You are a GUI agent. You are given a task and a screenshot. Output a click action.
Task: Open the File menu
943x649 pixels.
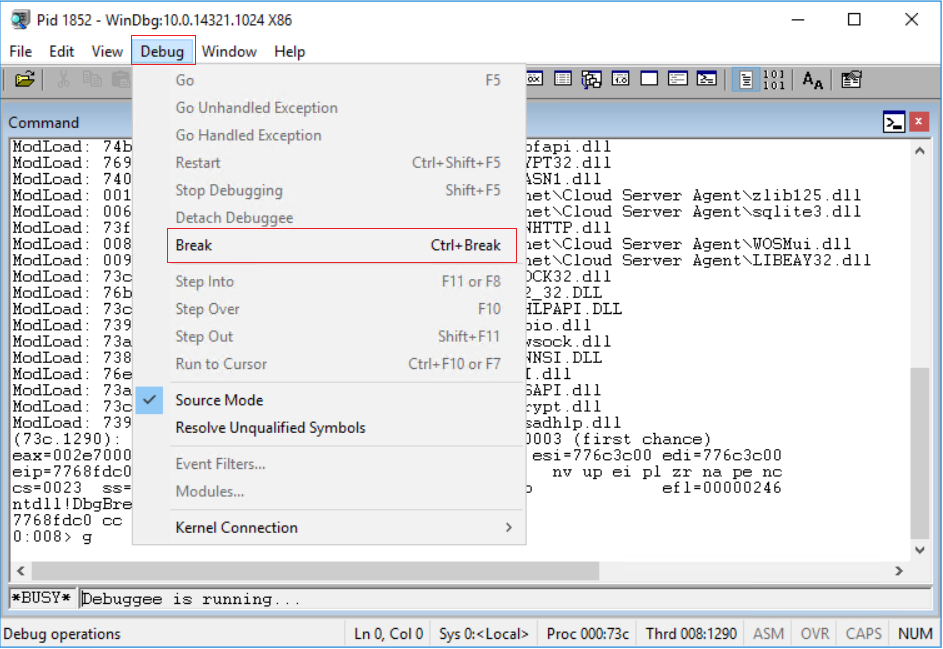click(x=20, y=51)
